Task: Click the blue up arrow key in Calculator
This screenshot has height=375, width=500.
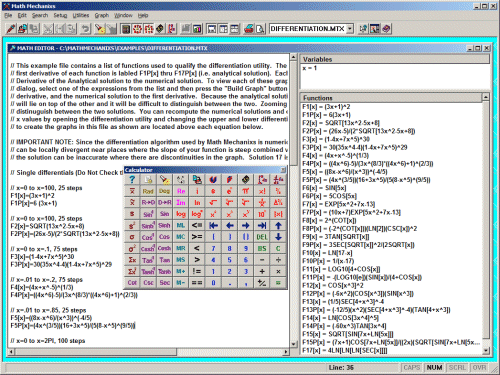Action: click(278, 226)
